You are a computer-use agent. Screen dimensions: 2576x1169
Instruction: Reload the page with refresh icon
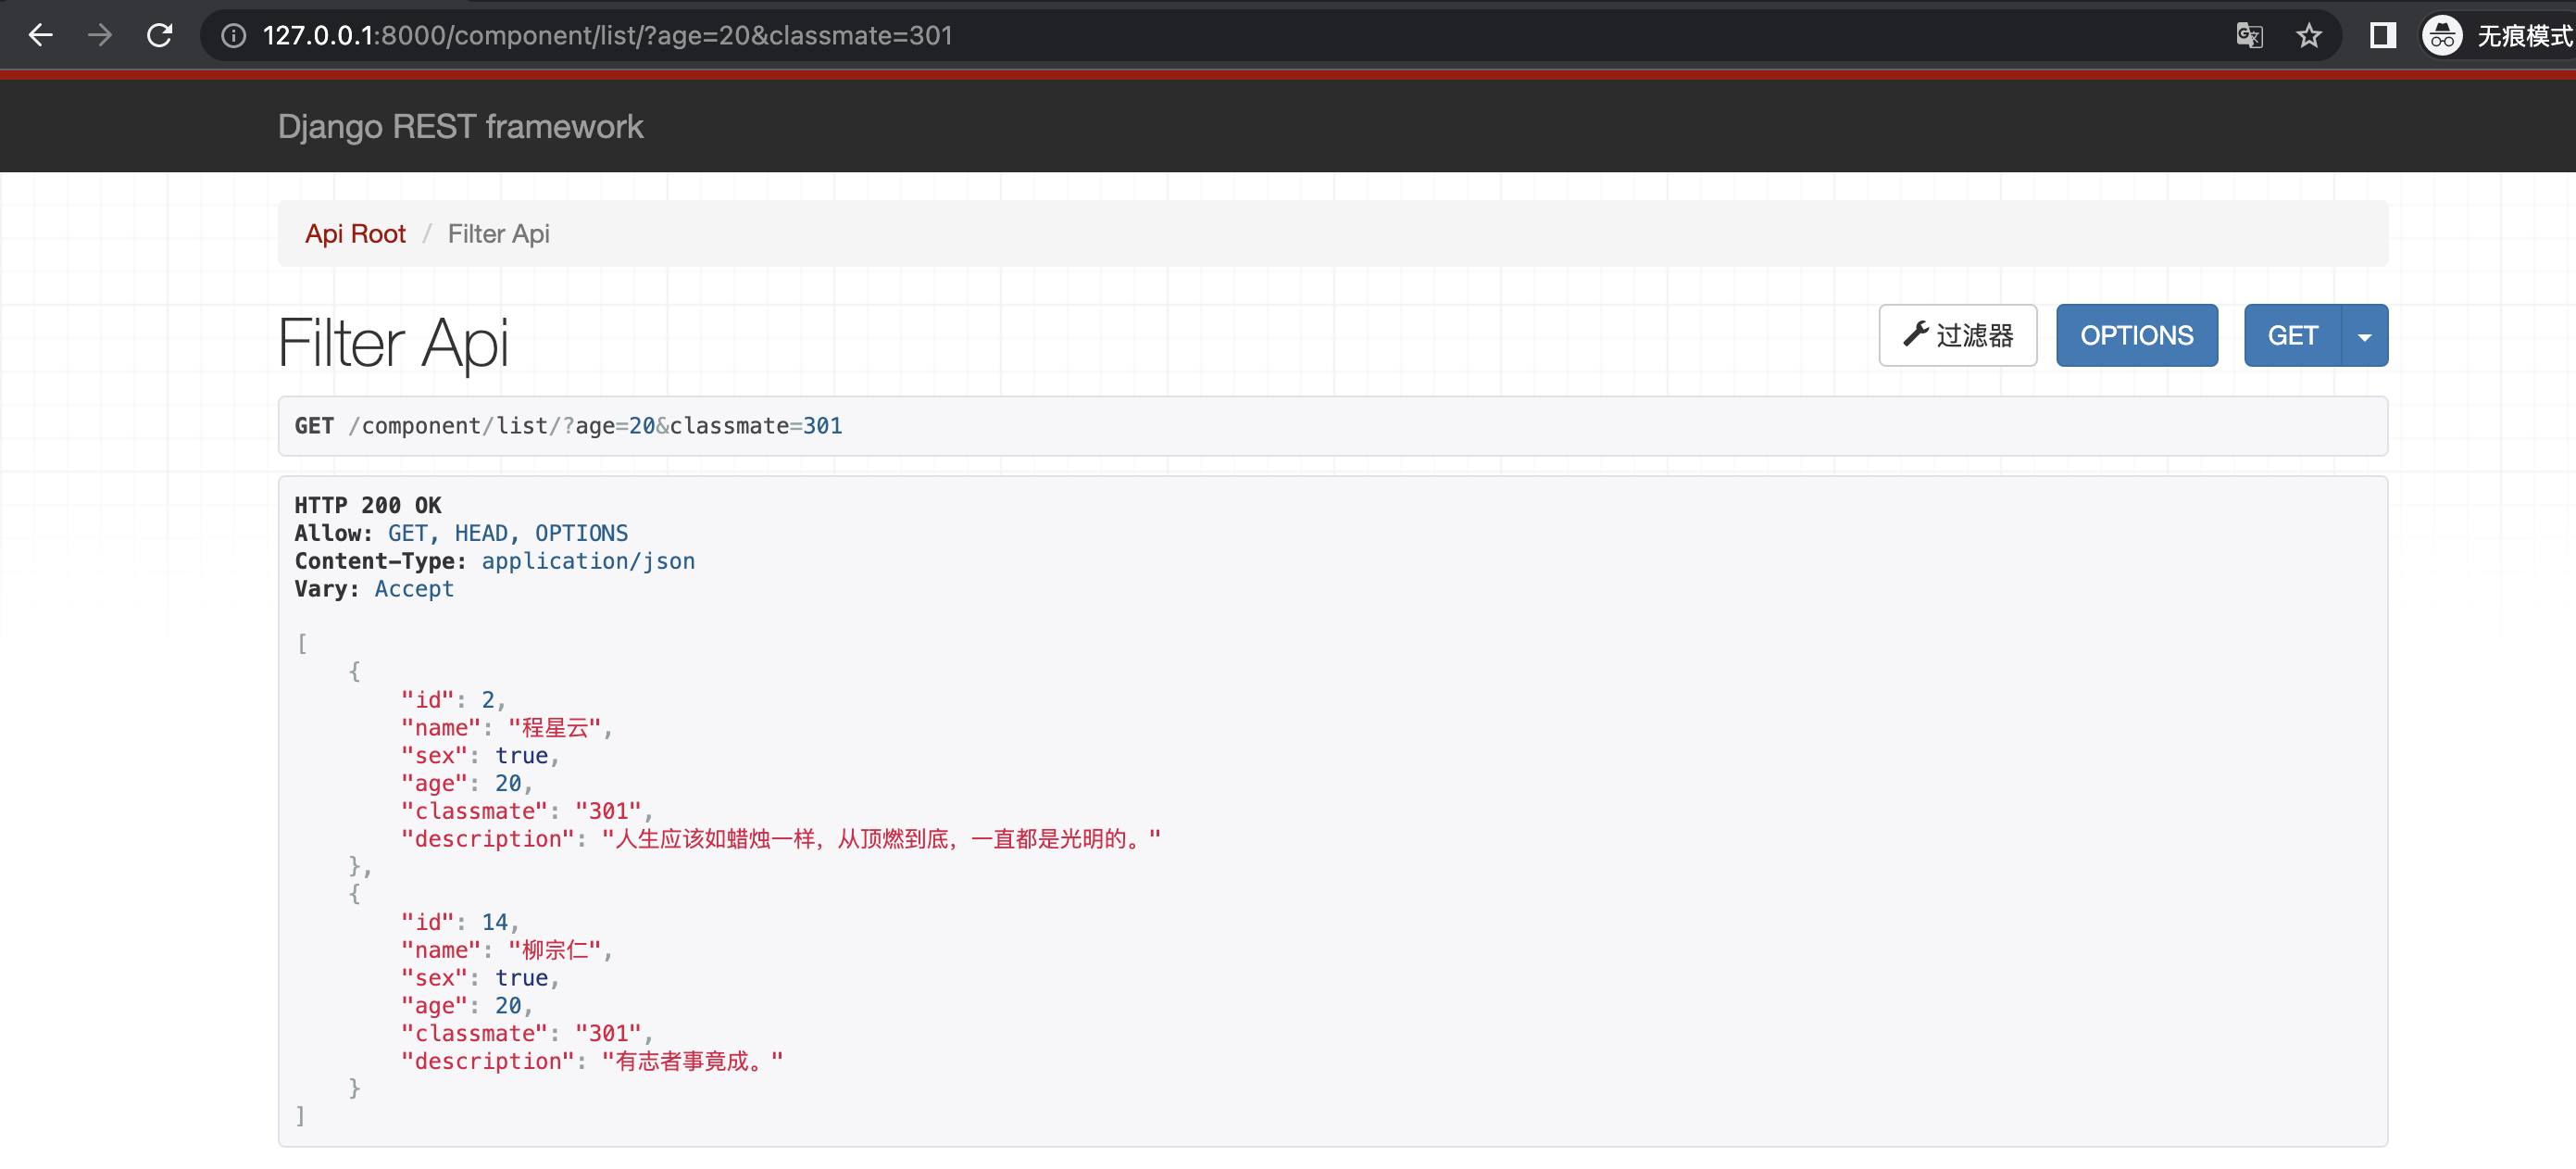click(160, 36)
